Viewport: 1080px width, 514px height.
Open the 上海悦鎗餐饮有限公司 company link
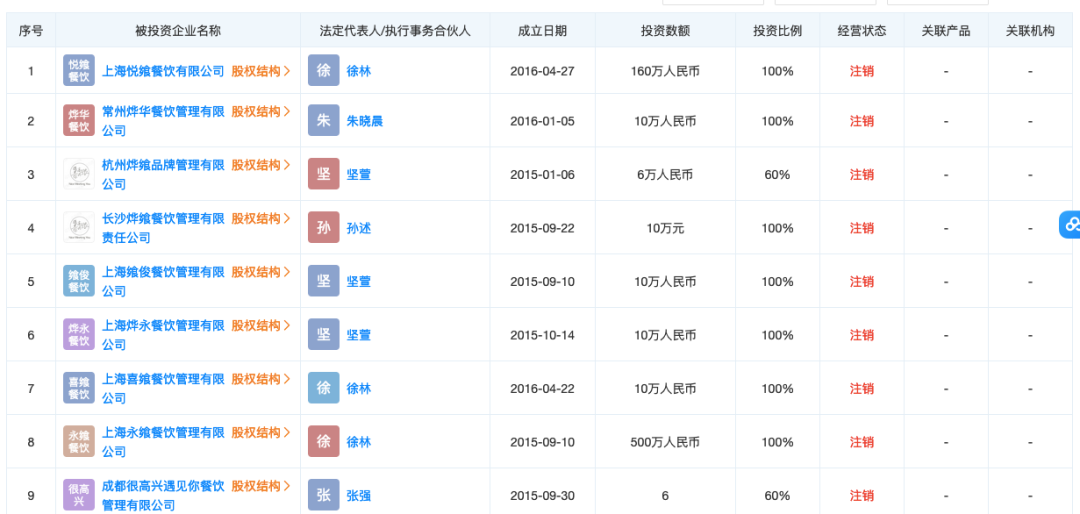click(164, 71)
